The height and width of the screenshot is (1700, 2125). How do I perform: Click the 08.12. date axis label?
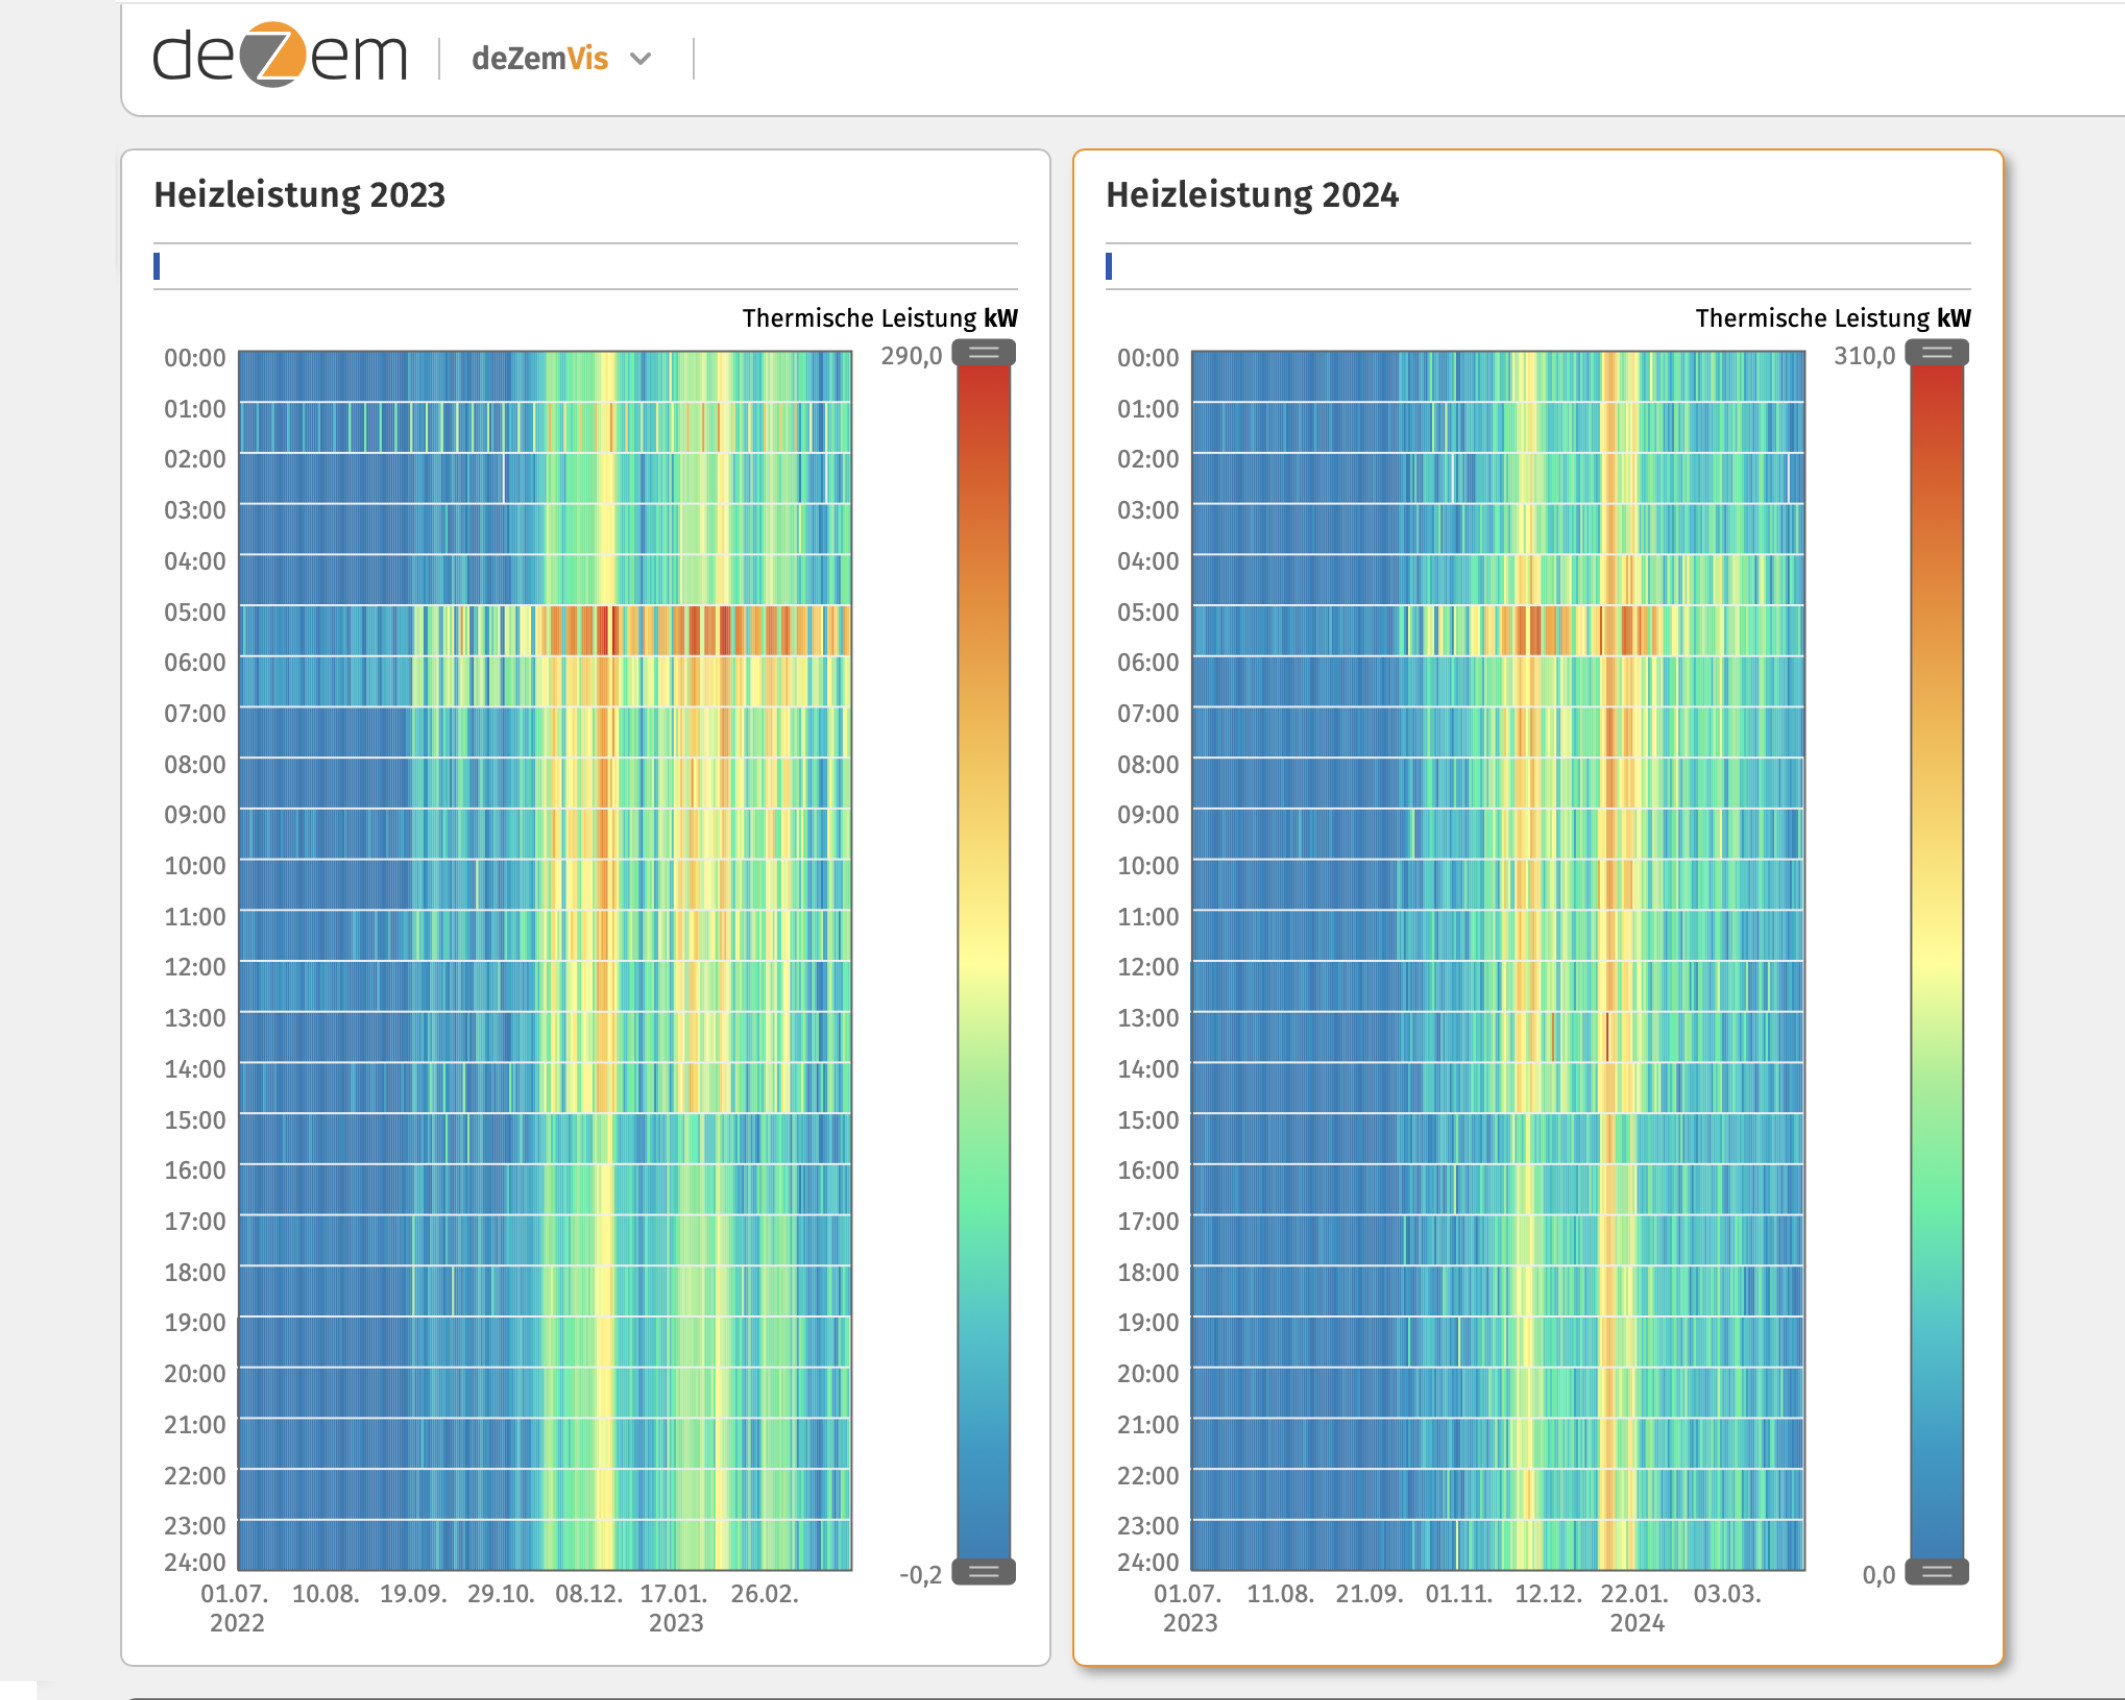coord(588,1594)
